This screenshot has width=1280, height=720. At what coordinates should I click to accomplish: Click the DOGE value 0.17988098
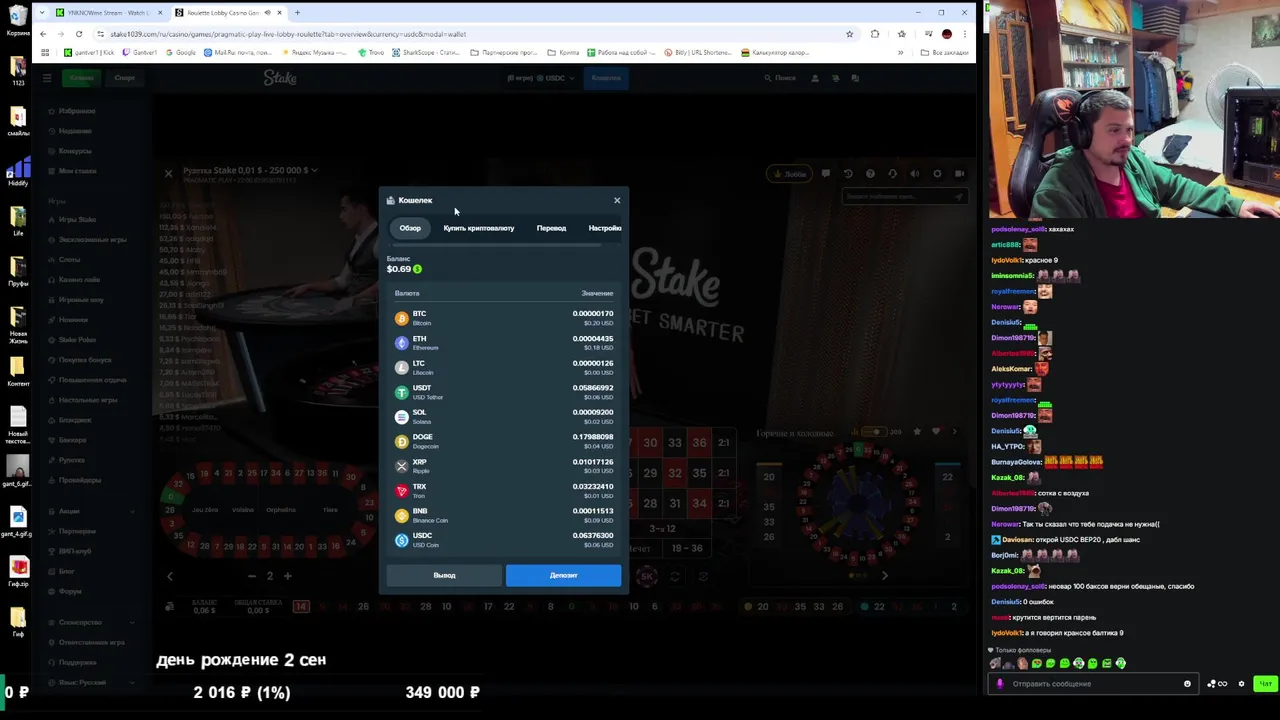[593, 437]
